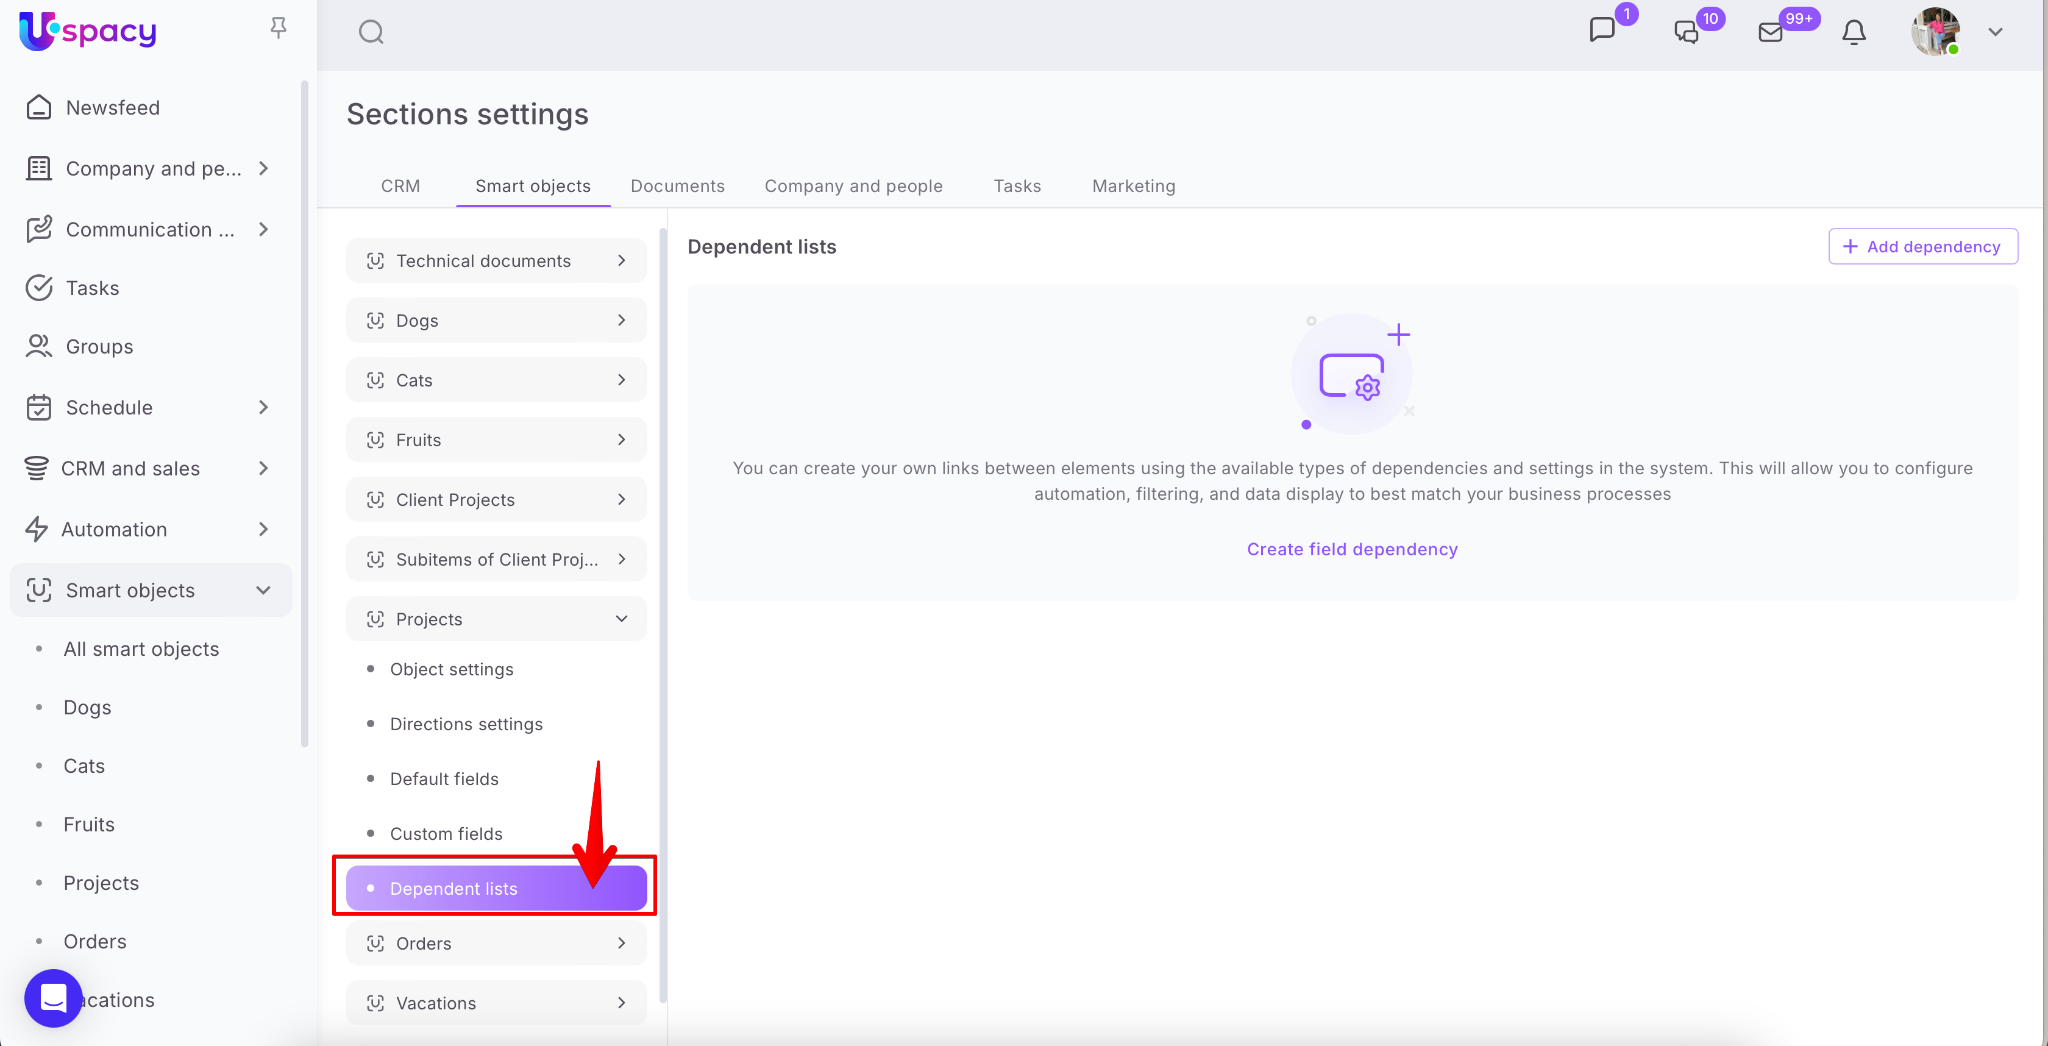Open user profile avatar

[x=1935, y=32]
